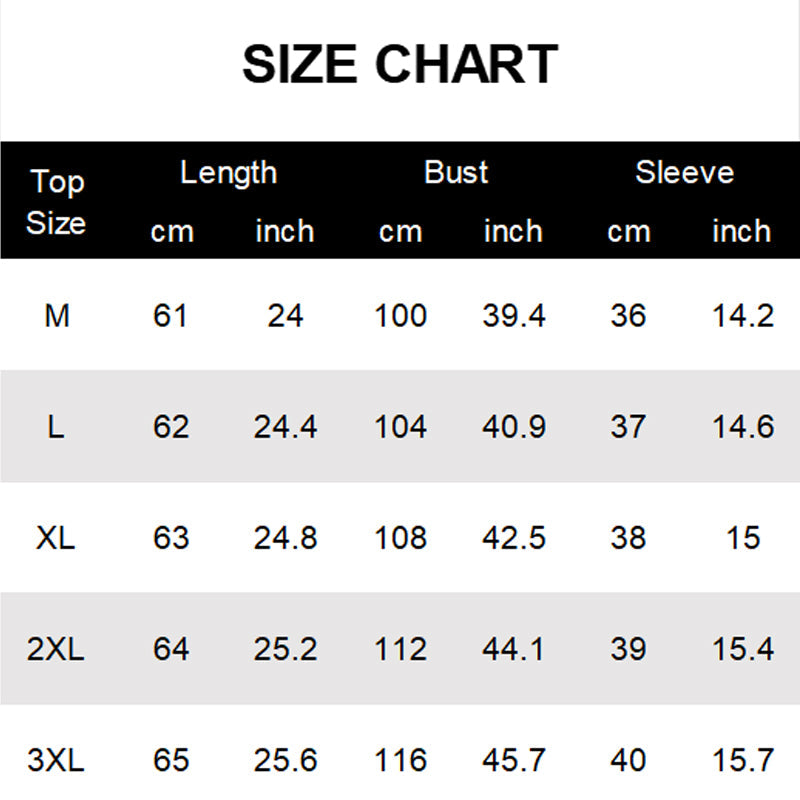Select the 15.4 inch sleeve value

(743, 650)
